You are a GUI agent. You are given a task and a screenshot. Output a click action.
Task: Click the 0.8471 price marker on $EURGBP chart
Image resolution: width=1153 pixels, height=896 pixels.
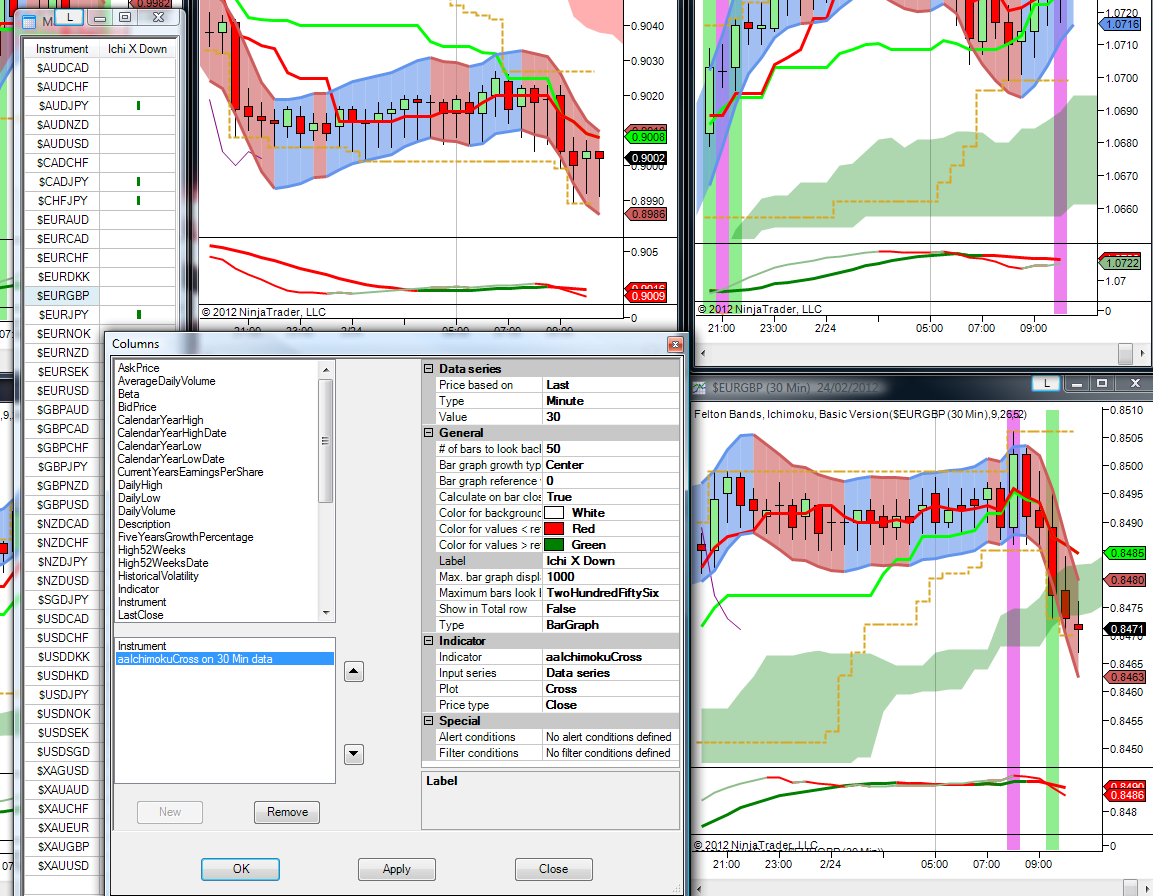click(1126, 629)
